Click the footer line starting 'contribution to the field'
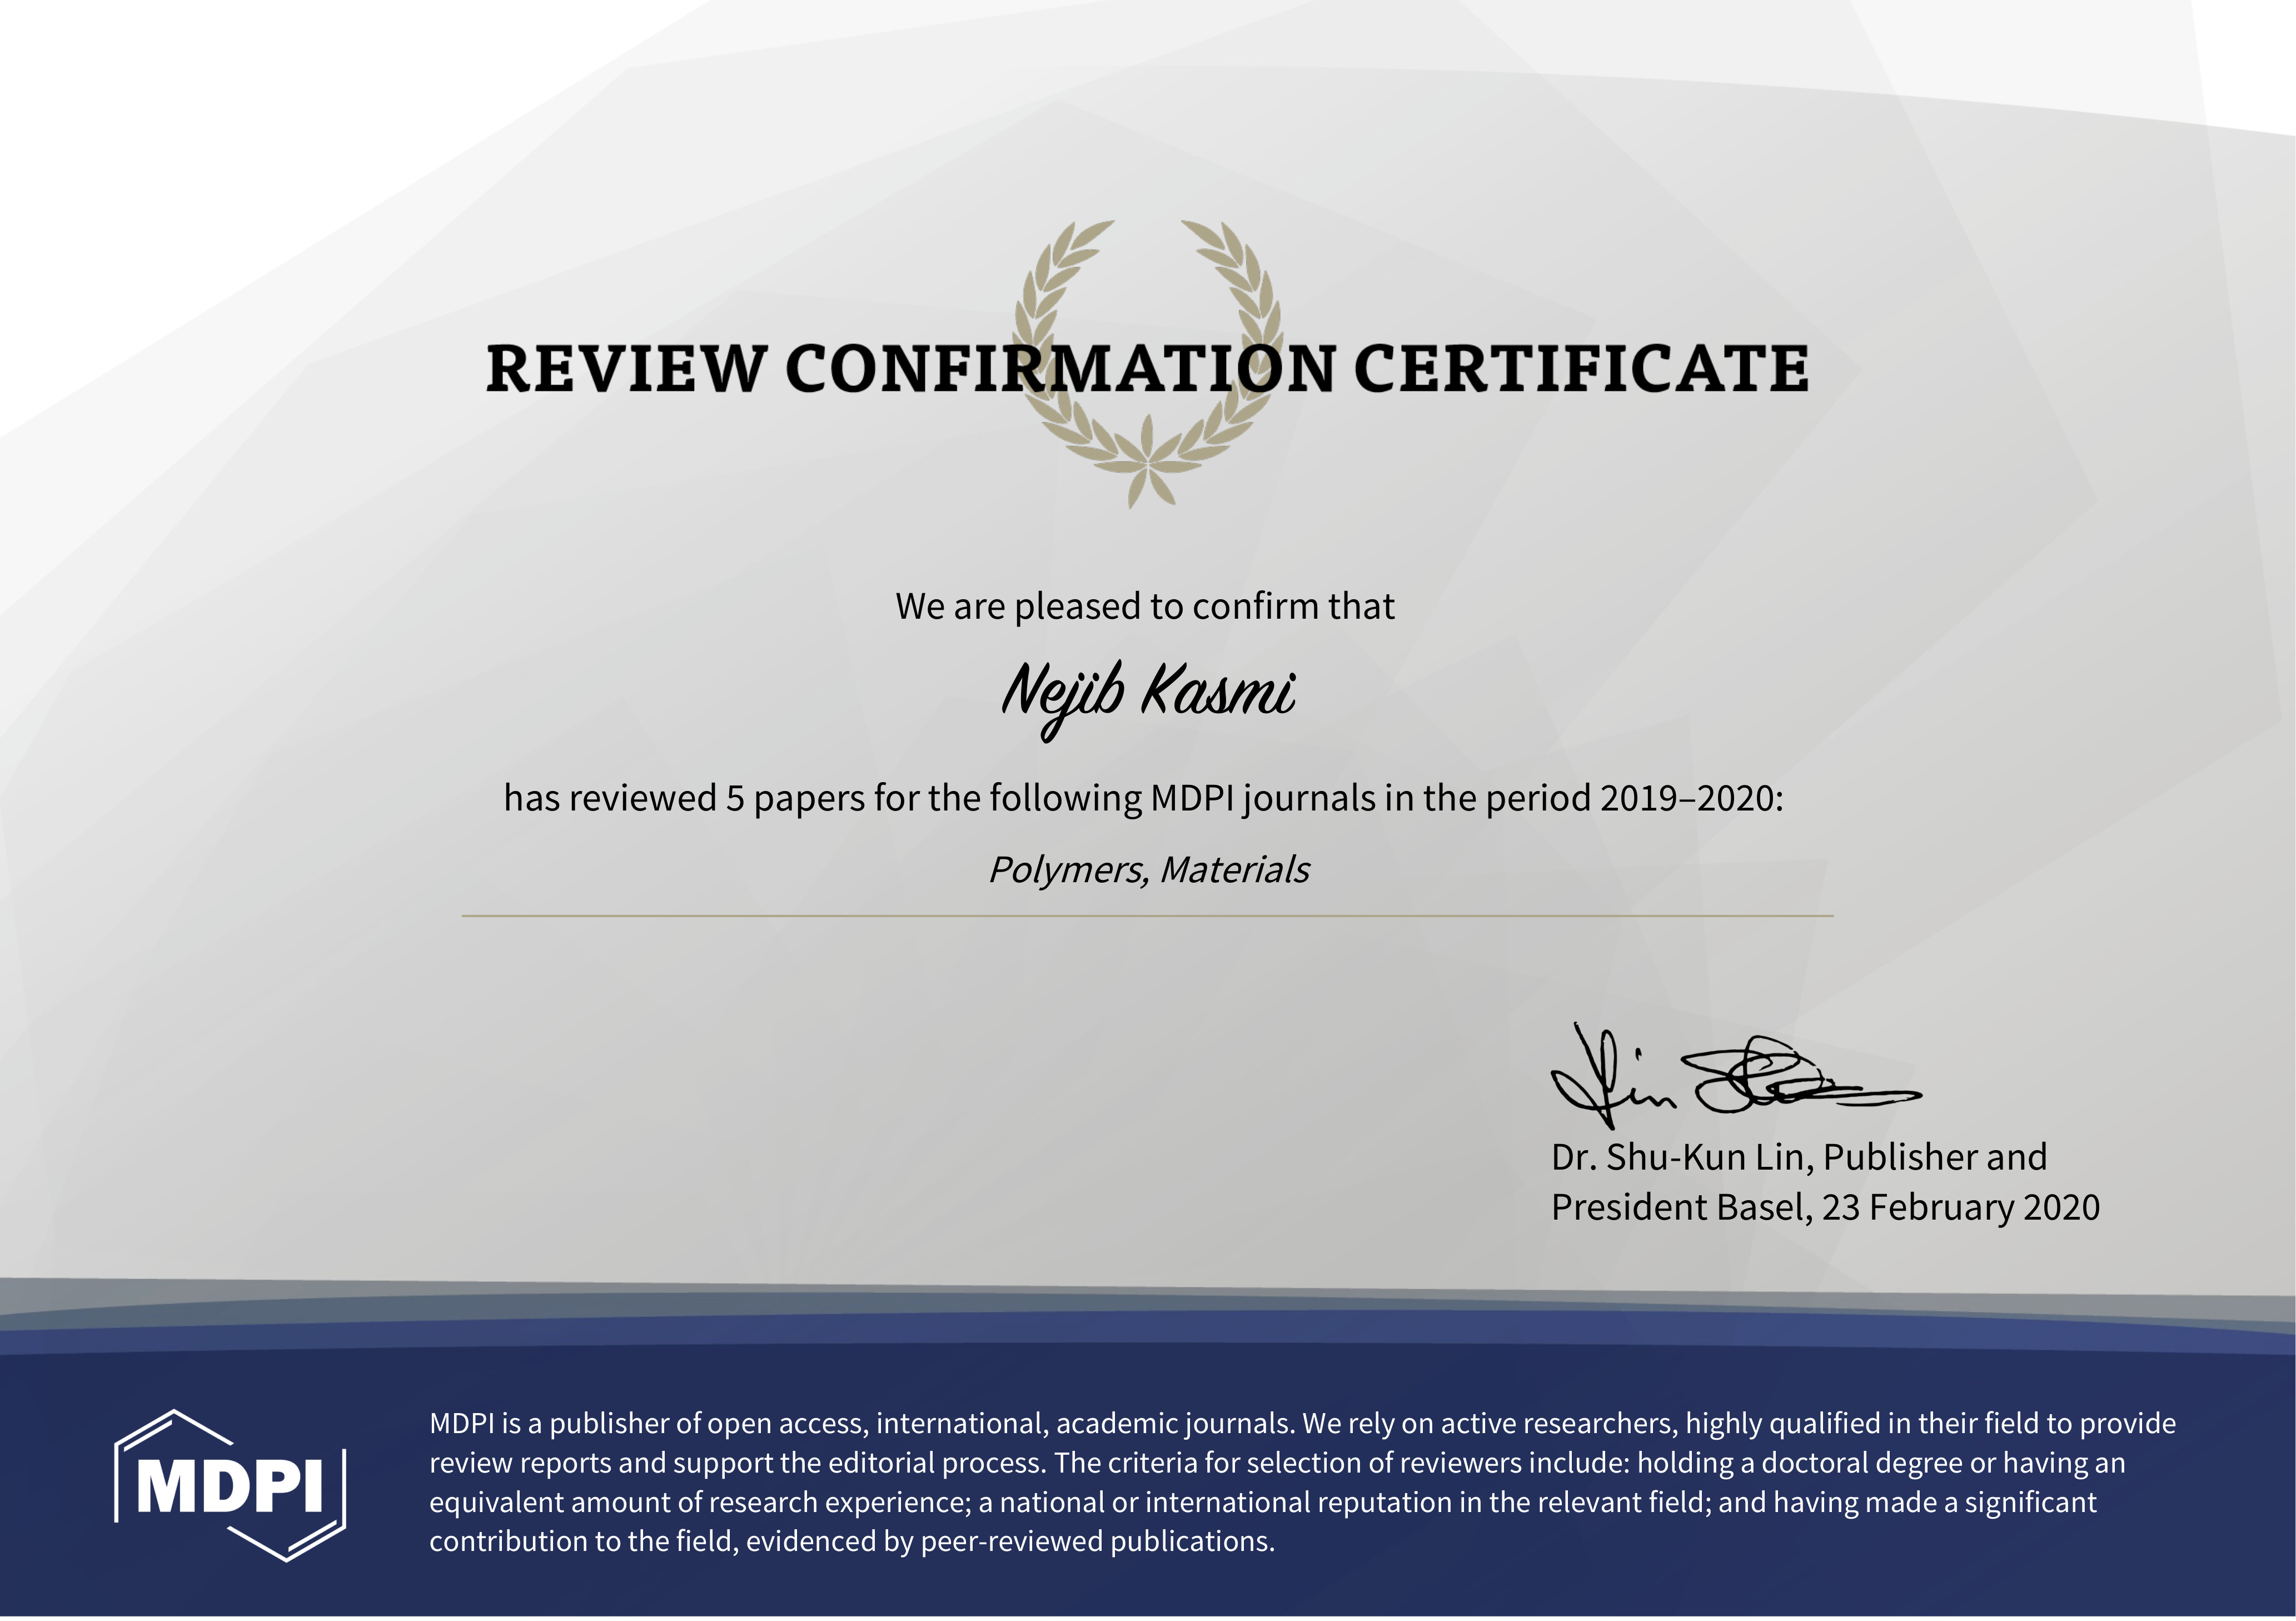Image resolution: width=2296 pixels, height=1621 pixels. [852, 1541]
